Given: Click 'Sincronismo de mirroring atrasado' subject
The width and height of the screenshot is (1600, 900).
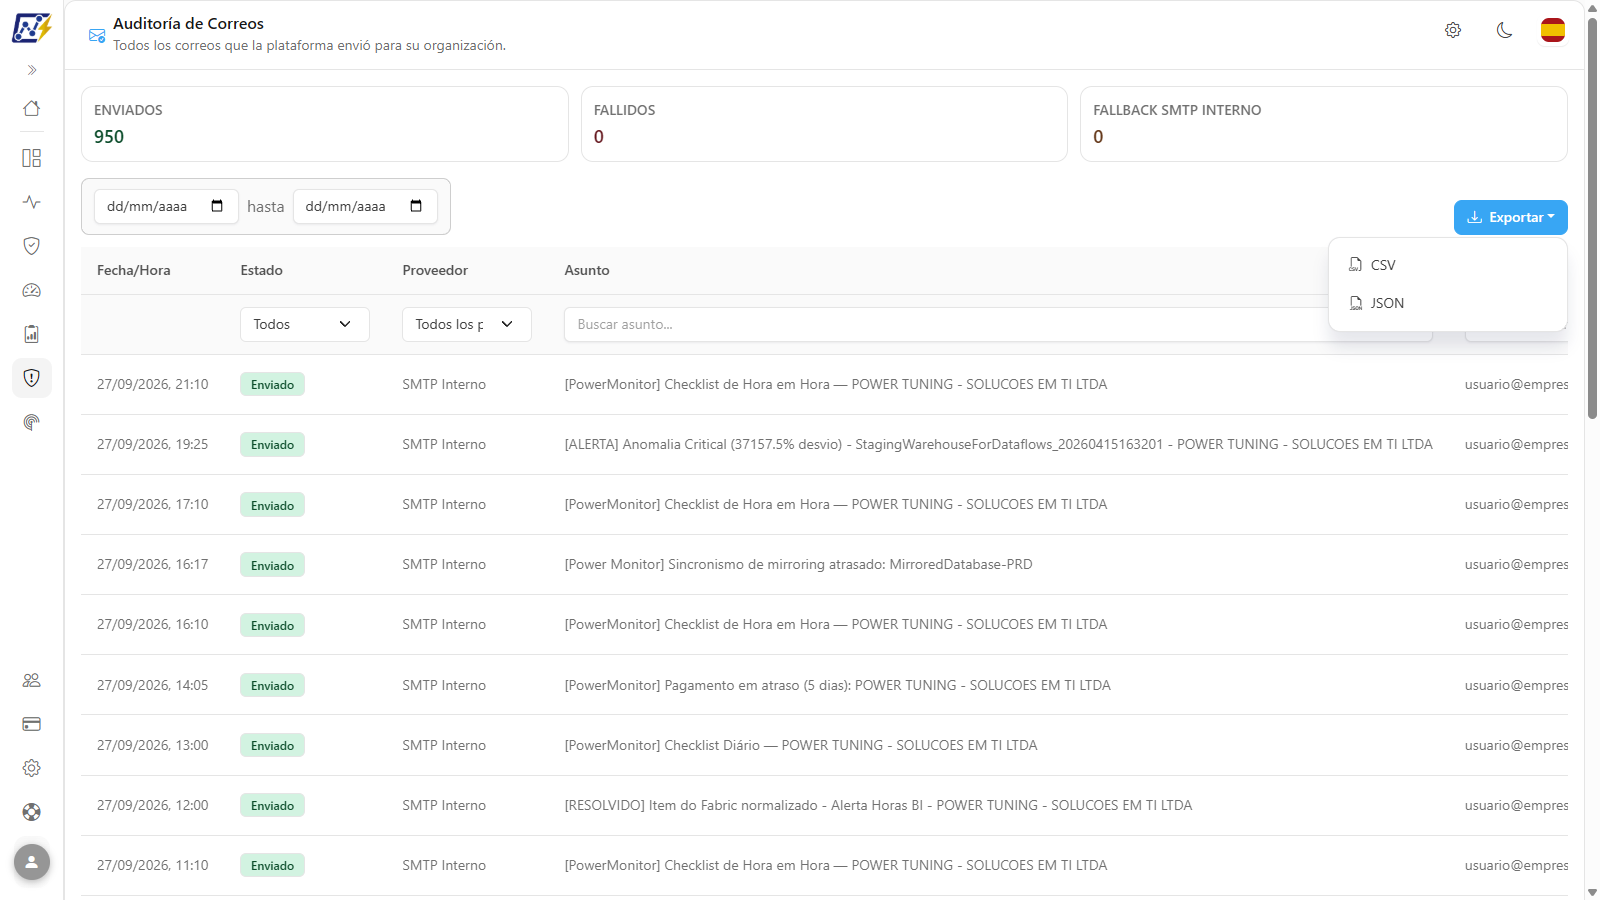Looking at the screenshot, I should click(798, 564).
